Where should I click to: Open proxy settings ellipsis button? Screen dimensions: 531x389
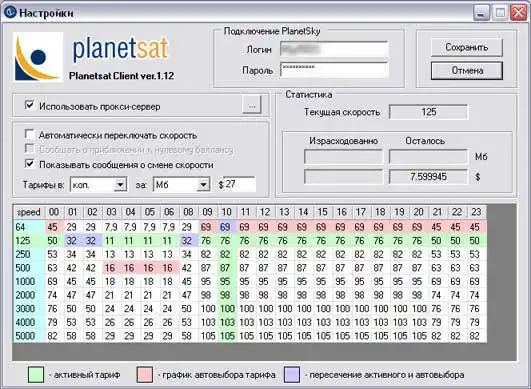coord(252,105)
